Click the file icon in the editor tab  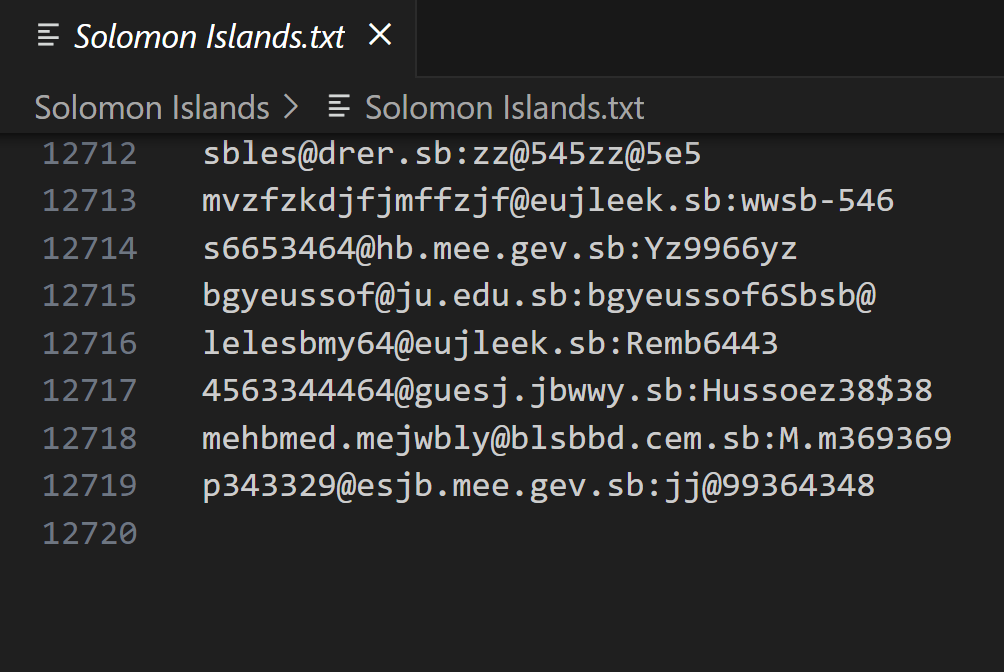coord(48,37)
